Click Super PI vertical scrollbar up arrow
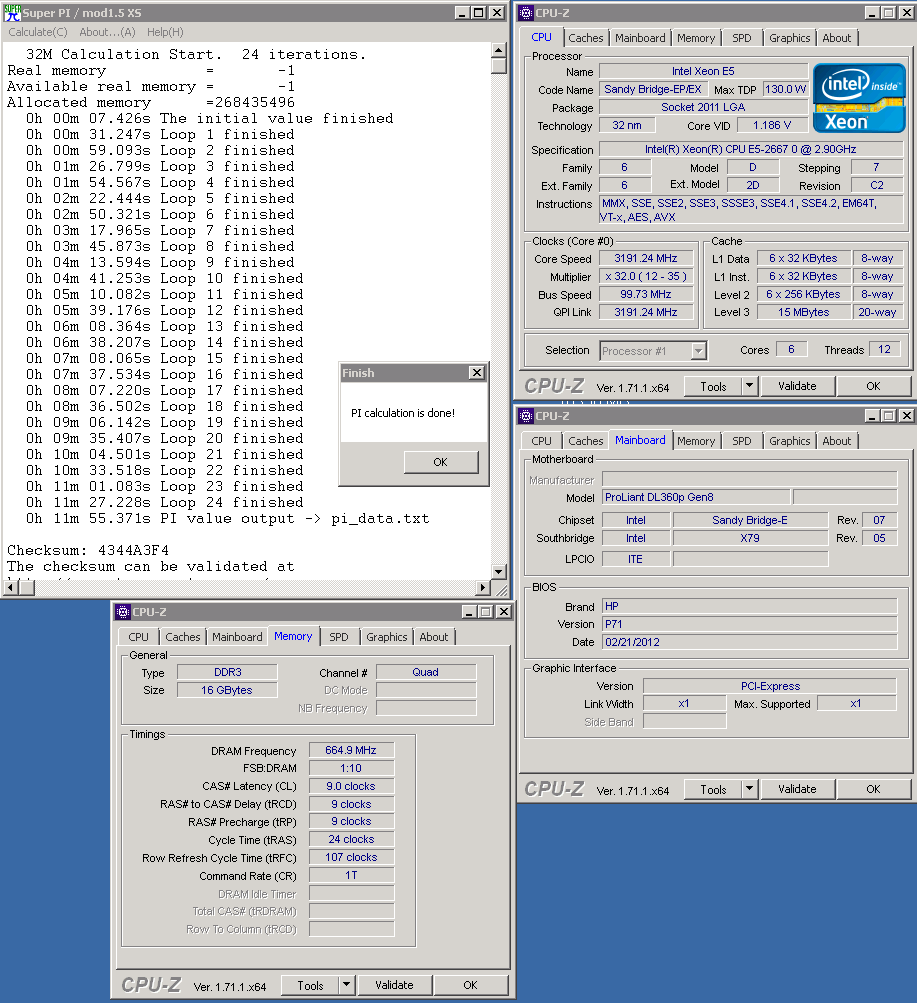The width and height of the screenshot is (917, 1003). (499, 50)
